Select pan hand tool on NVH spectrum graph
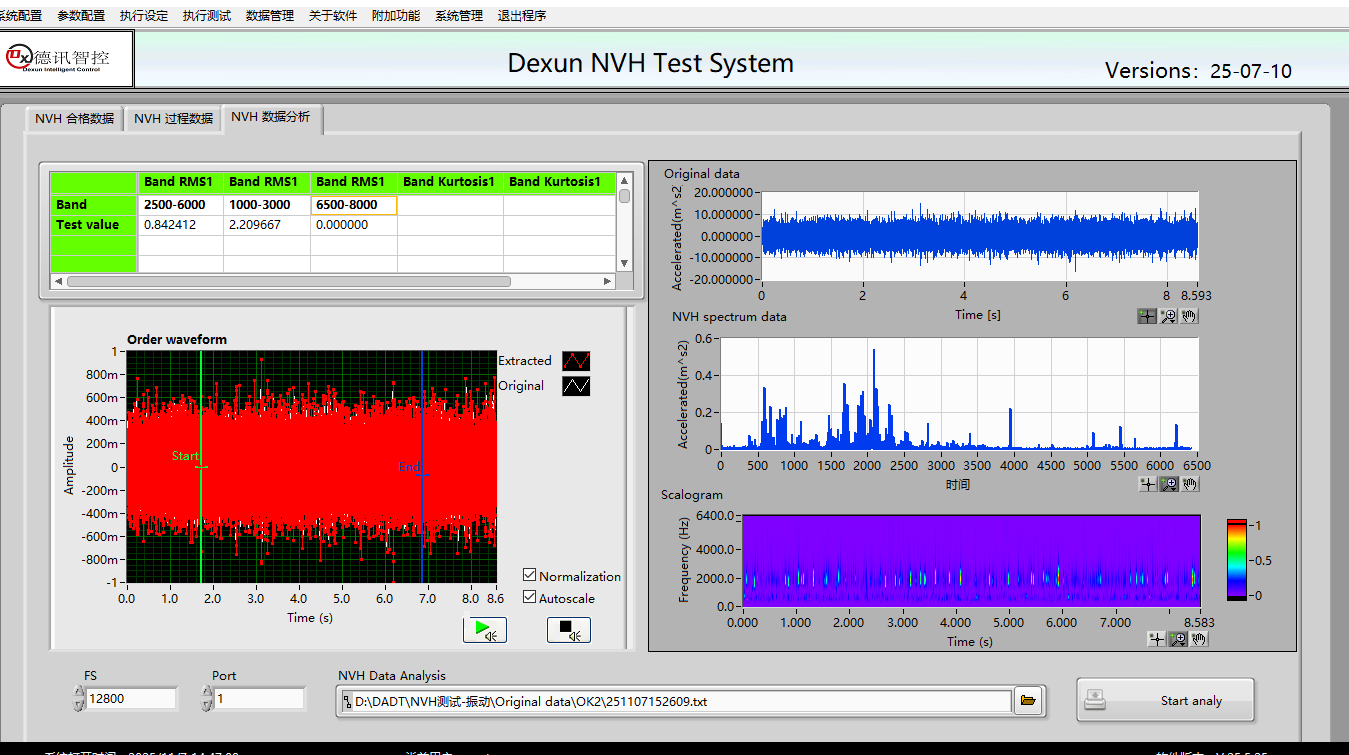 (1189, 484)
